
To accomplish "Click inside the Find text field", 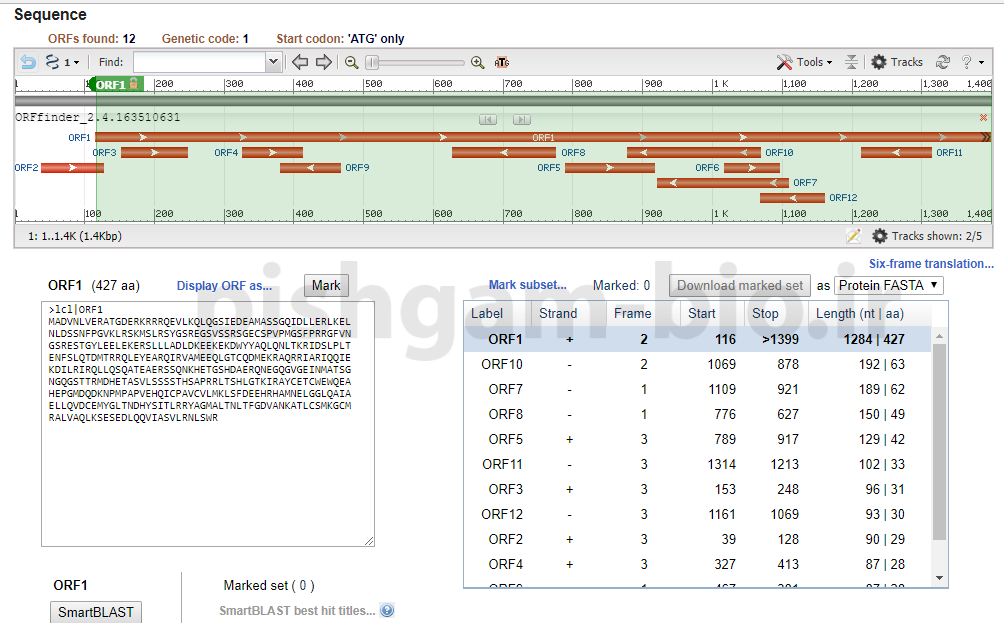I will click(199, 62).
